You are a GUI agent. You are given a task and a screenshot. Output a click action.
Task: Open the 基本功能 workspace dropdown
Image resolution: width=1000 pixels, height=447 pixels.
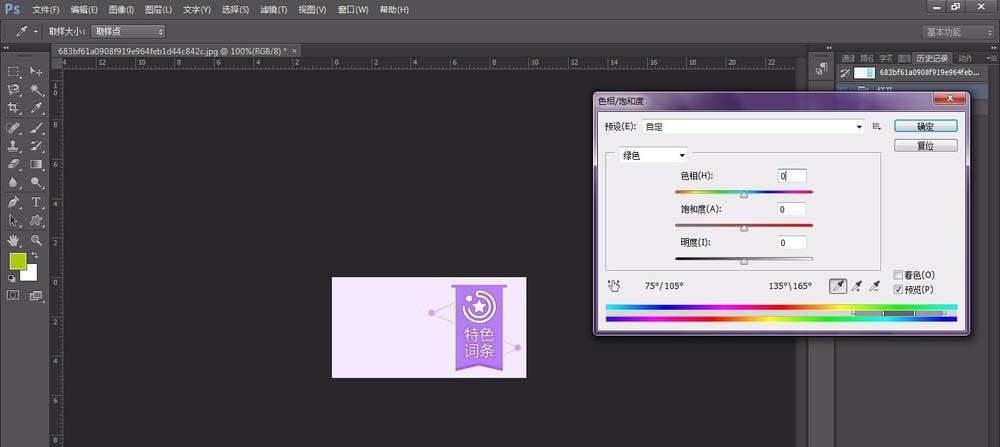[x=956, y=31]
